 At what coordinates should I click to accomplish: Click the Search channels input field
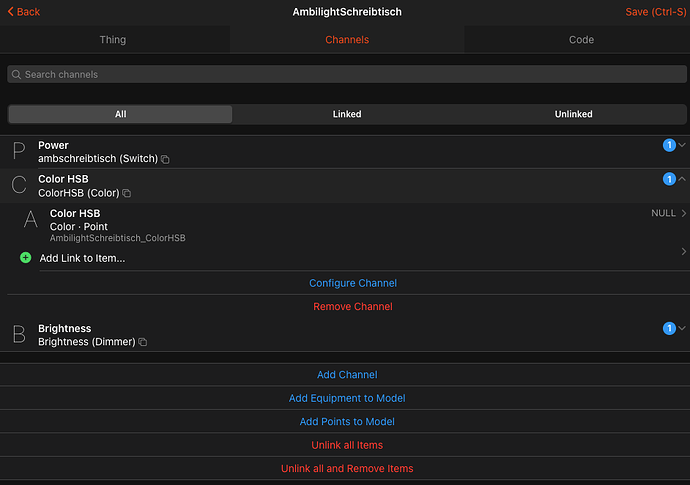coord(345,75)
